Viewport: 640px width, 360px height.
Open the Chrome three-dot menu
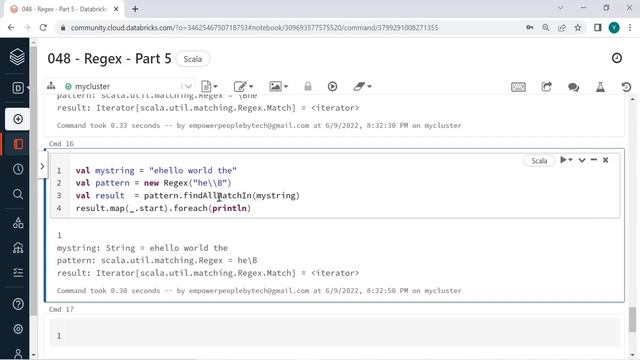point(630,28)
